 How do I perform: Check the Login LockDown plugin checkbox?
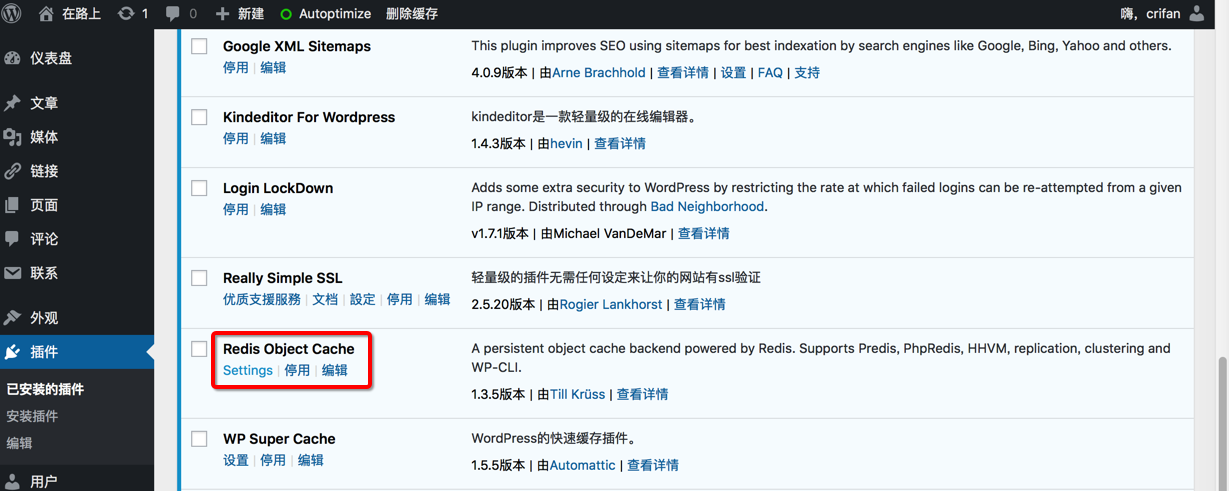coord(200,188)
